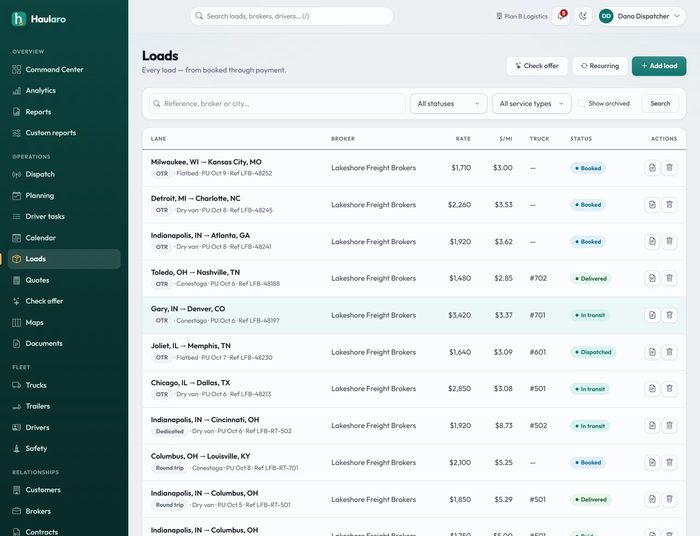Delete the Joliet to Memphis load

(x=669, y=352)
